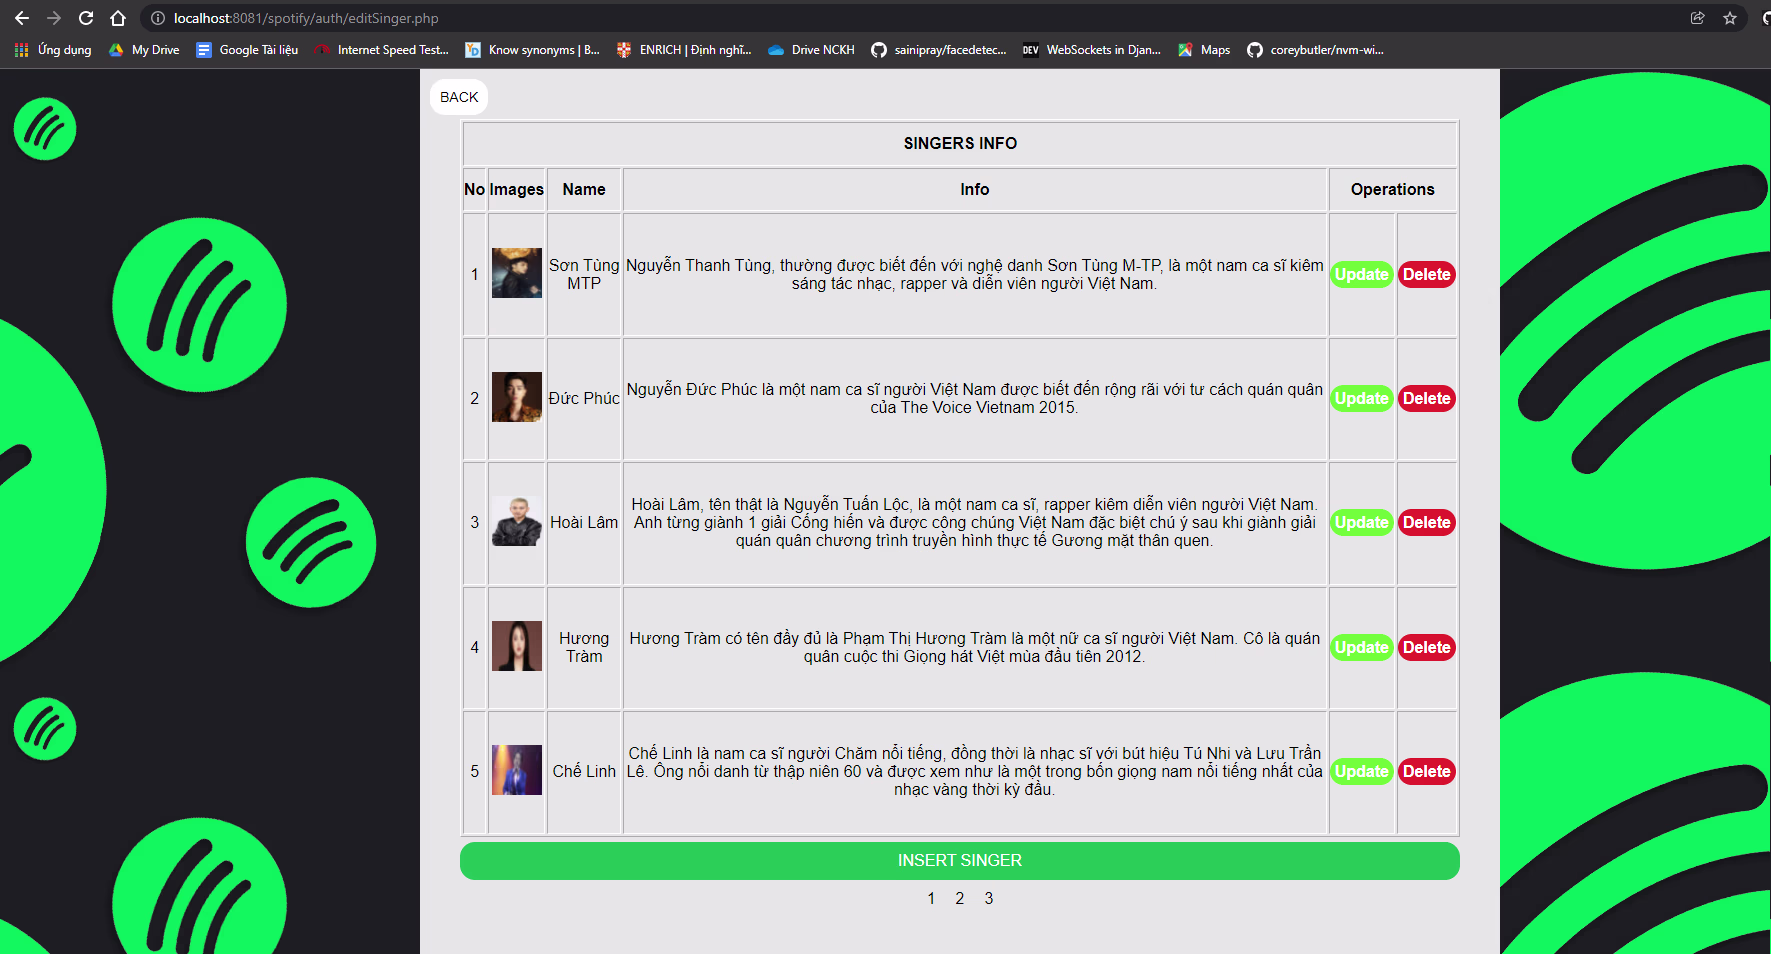Viewport: 1771px width, 954px height.
Task: Click Đức Phúc thumbnail image
Action: pyautogui.click(x=517, y=397)
